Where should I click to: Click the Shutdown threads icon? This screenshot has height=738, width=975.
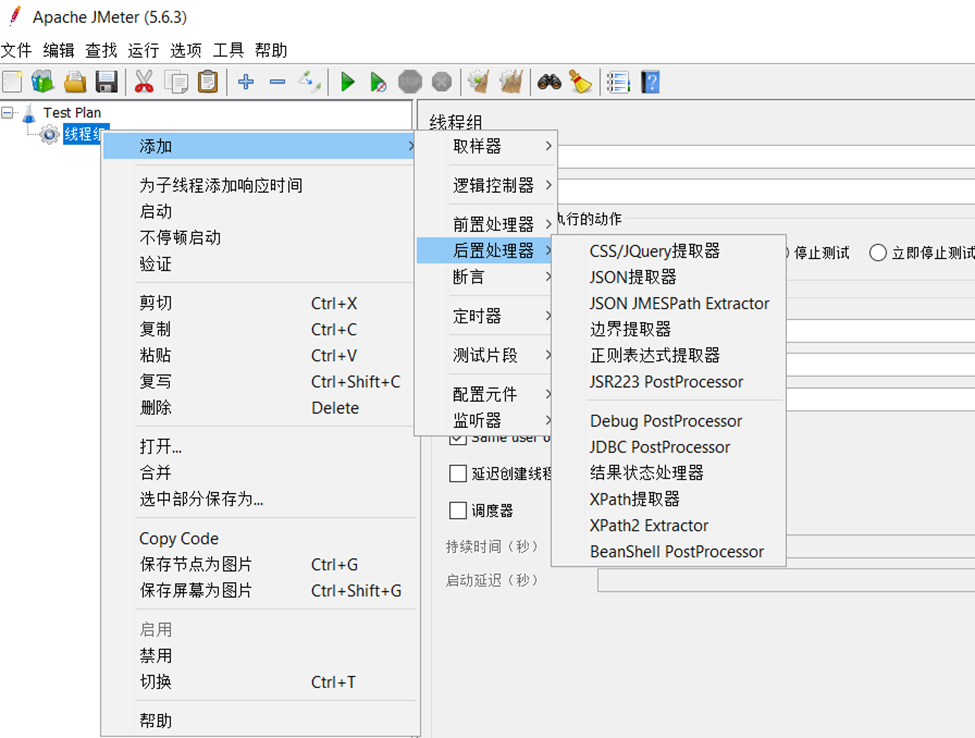click(x=441, y=81)
